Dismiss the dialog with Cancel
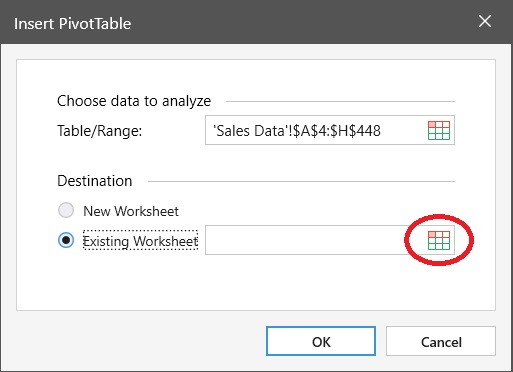This screenshot has height=372, width=513. tap(441, 341)
